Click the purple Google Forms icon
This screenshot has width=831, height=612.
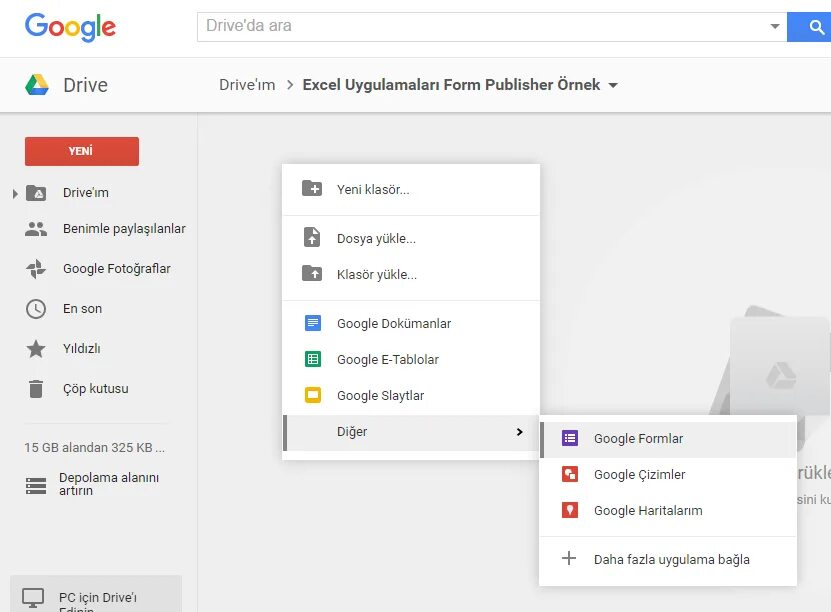pos(570,438)
